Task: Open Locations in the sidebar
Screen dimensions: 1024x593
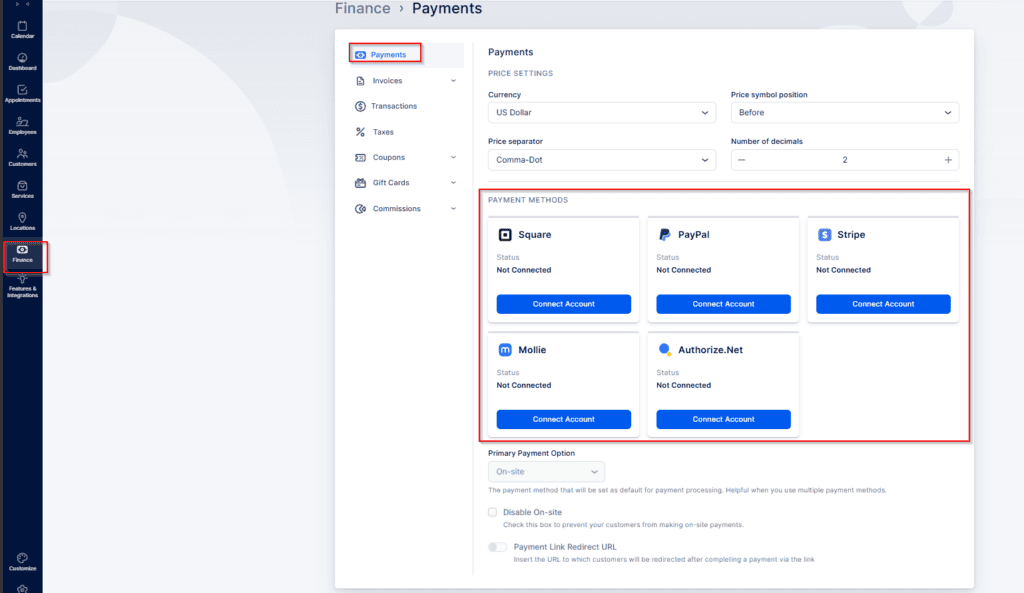Action: (22, 222)
